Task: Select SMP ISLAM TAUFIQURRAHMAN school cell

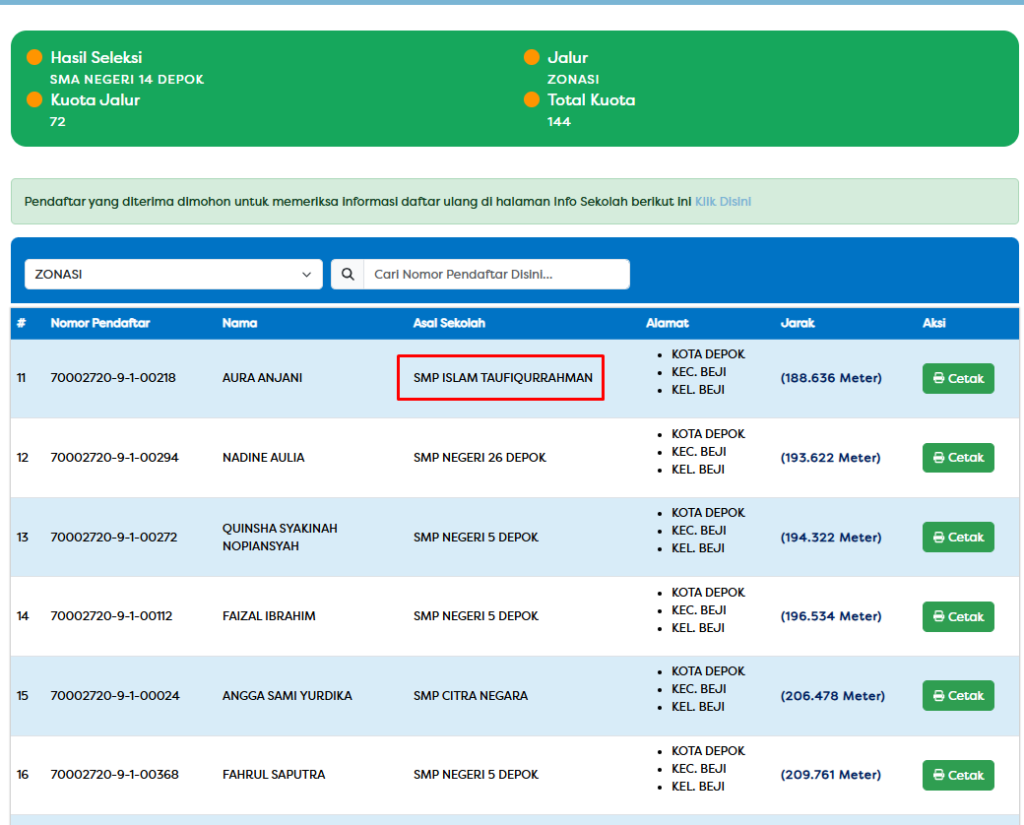Action: pyautogui.click(x=502, y=378)
